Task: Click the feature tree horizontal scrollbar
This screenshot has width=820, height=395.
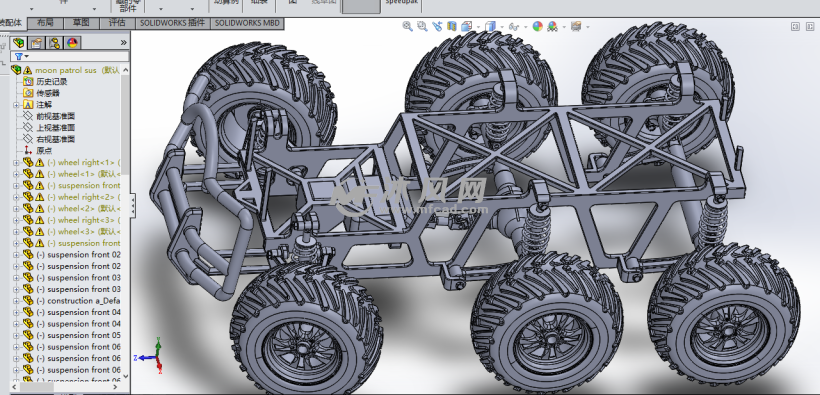Action: pos(38,387)
